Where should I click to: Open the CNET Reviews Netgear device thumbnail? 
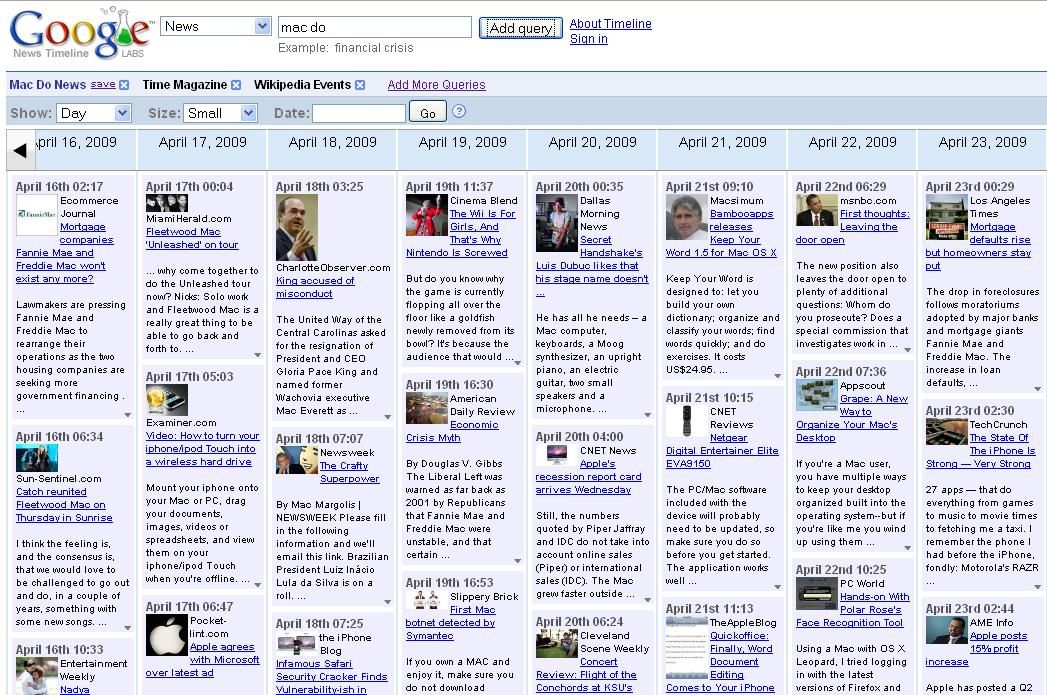(x=687, y=421)
